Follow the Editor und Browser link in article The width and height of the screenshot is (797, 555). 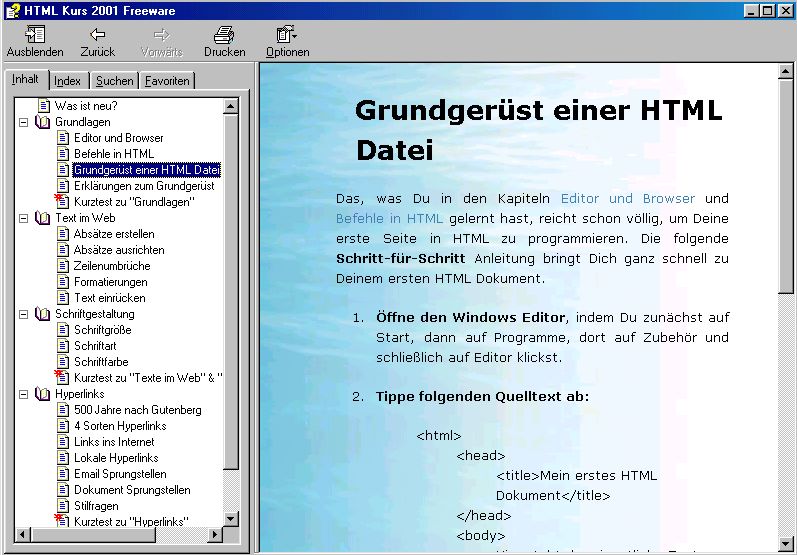pos(628,198)
